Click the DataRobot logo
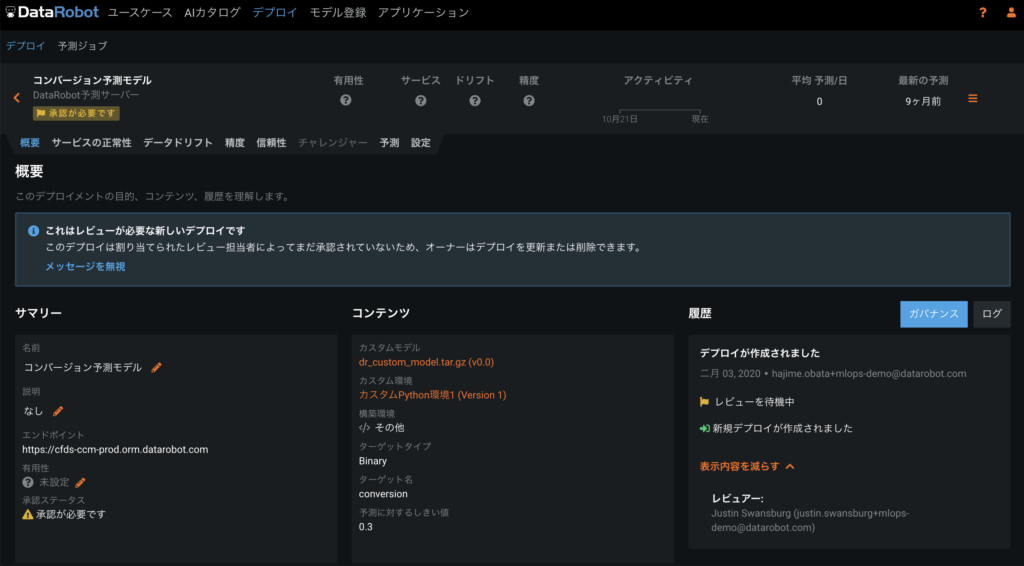 tap(52, 12)
